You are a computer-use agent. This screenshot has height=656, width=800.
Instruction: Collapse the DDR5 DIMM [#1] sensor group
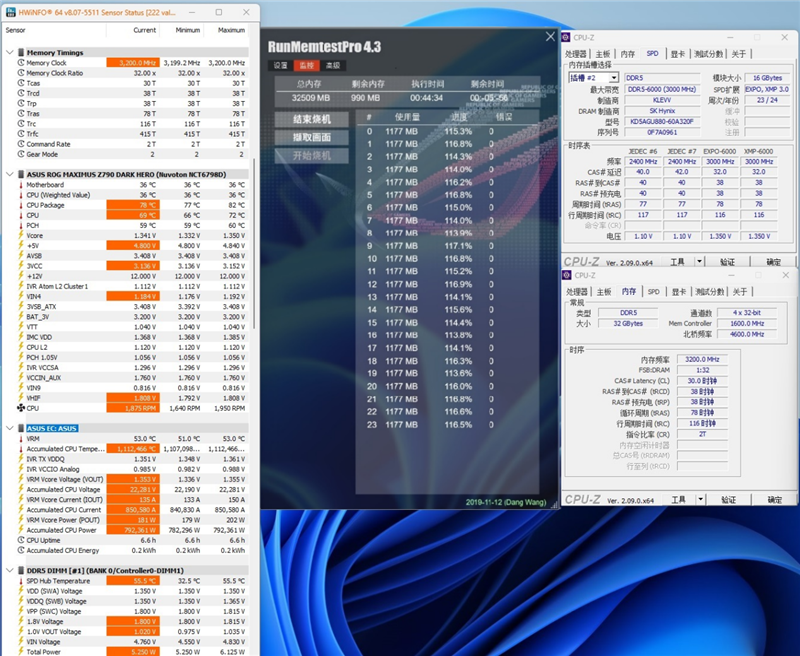click(10, 570)
